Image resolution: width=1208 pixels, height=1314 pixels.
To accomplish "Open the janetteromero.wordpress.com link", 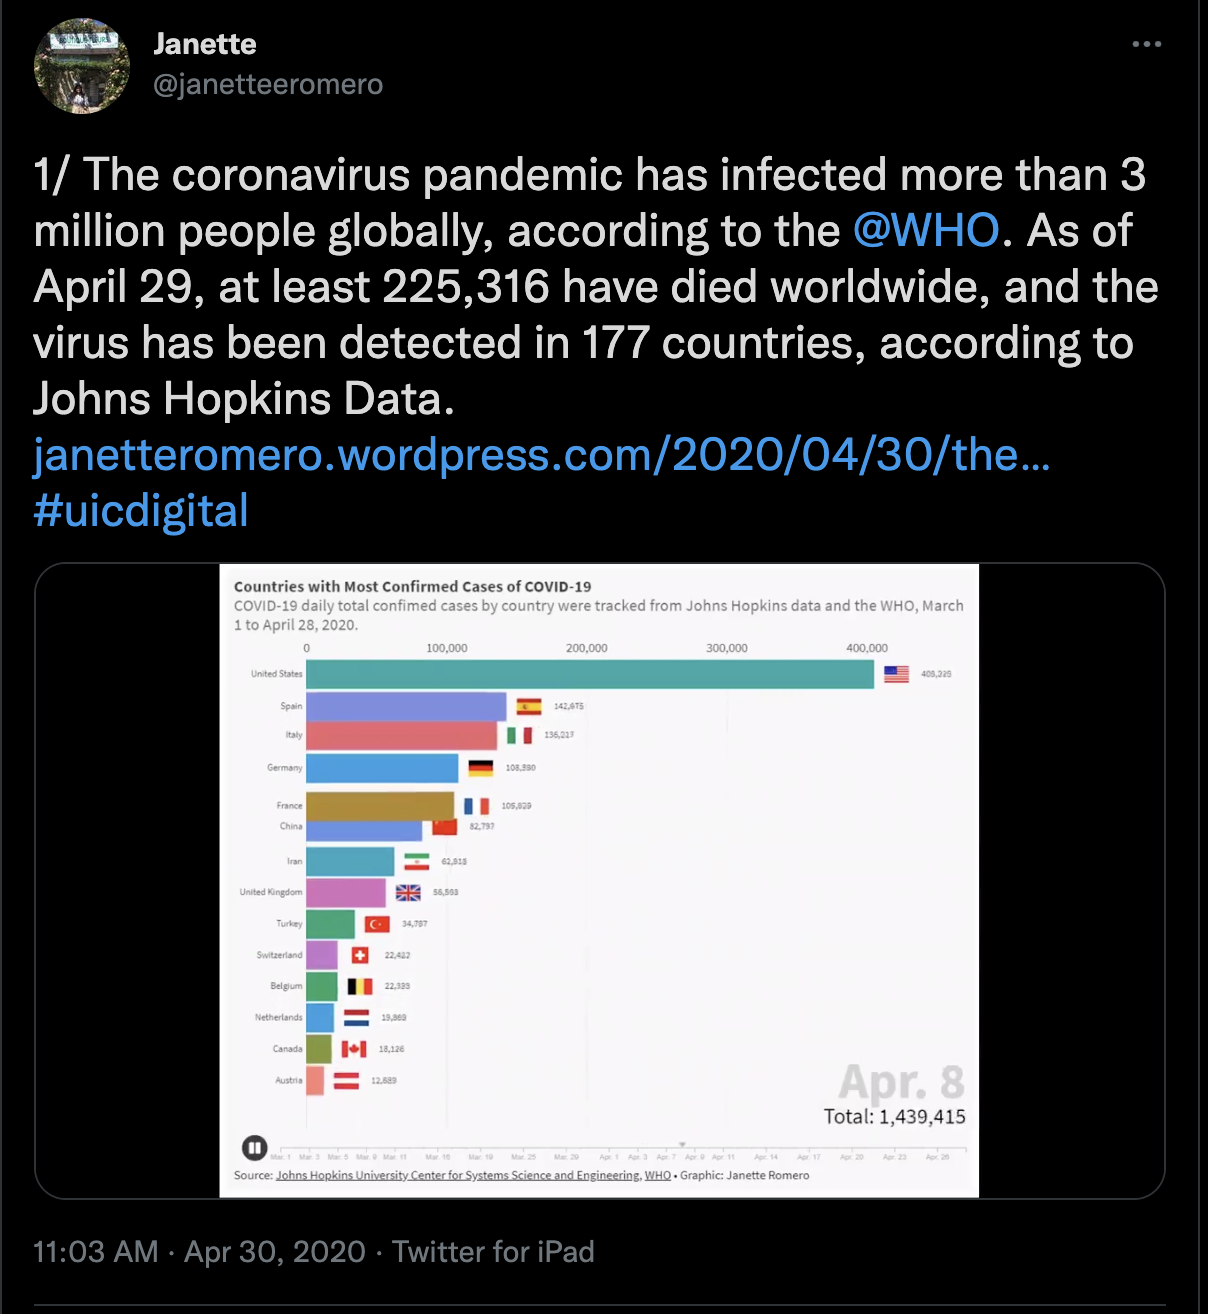I will coord(541,455).
